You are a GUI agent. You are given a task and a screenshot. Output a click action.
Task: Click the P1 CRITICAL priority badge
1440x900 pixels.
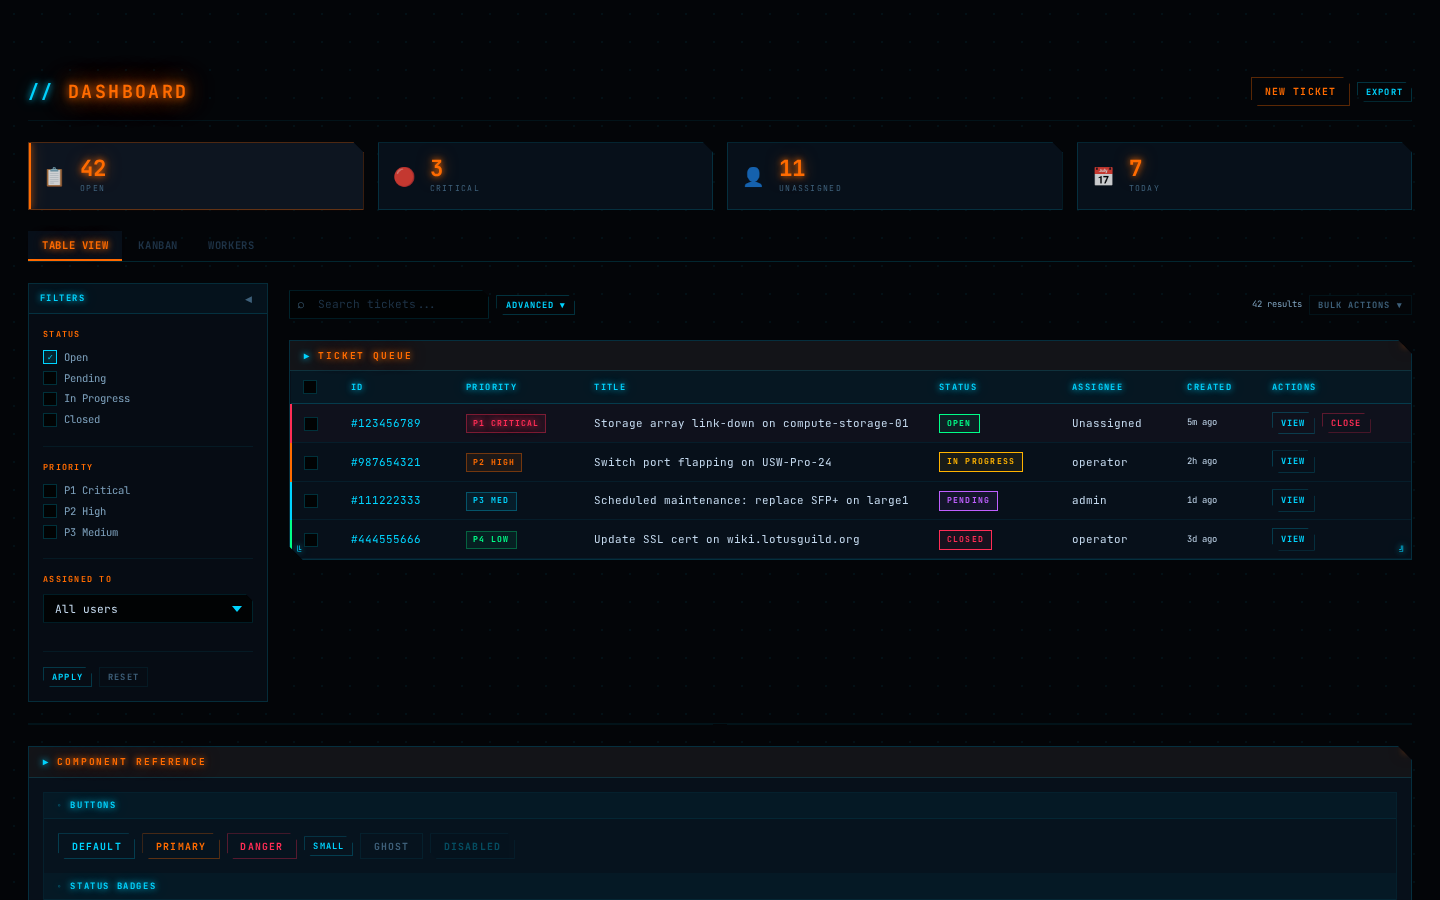(x=506, y=424)
